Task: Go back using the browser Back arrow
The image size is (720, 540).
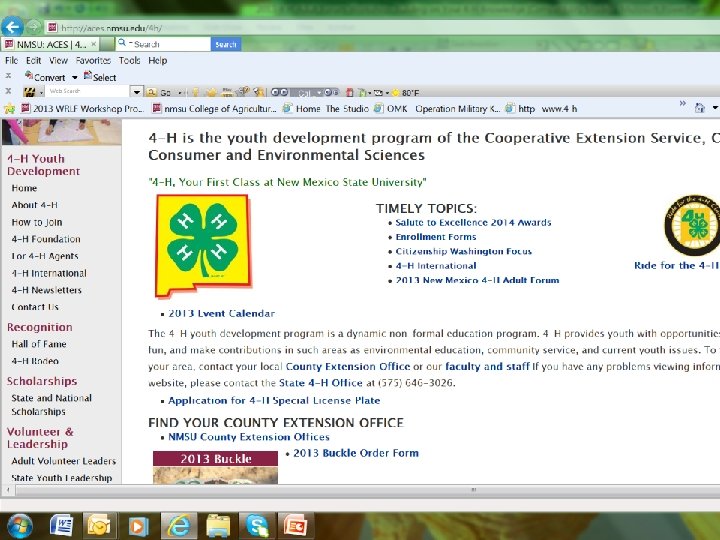Action: coord(12,27)
